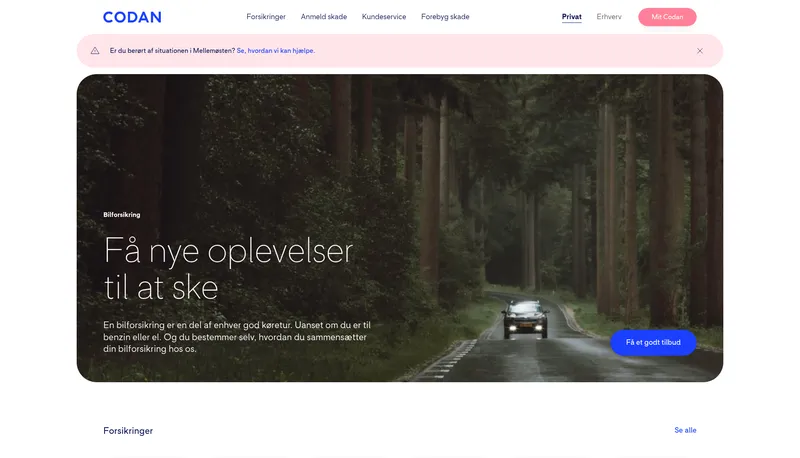Open the 'Se alle' link

[x=685, y=430]
